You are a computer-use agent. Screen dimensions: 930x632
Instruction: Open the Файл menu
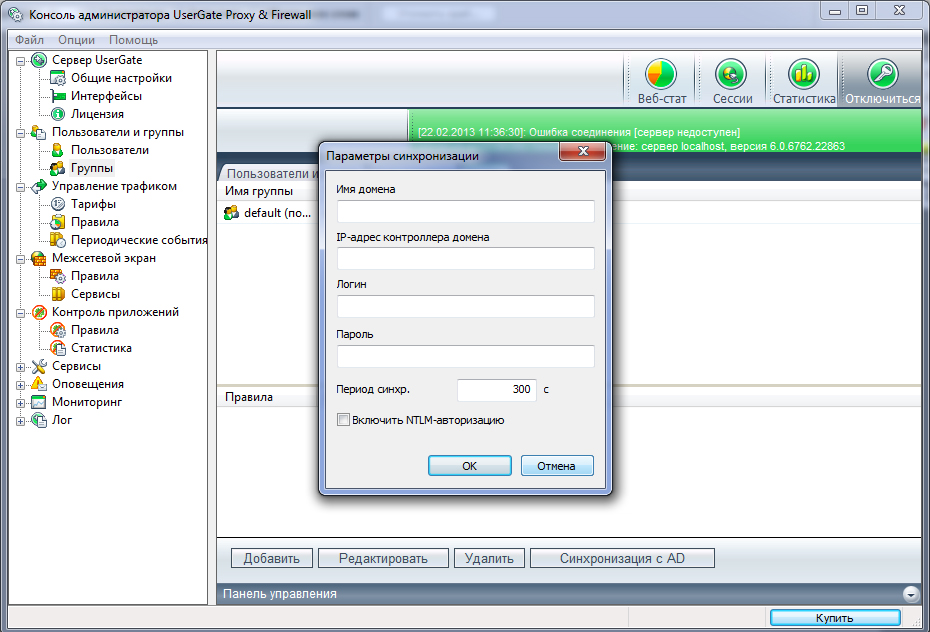click(x=29, y=40)
